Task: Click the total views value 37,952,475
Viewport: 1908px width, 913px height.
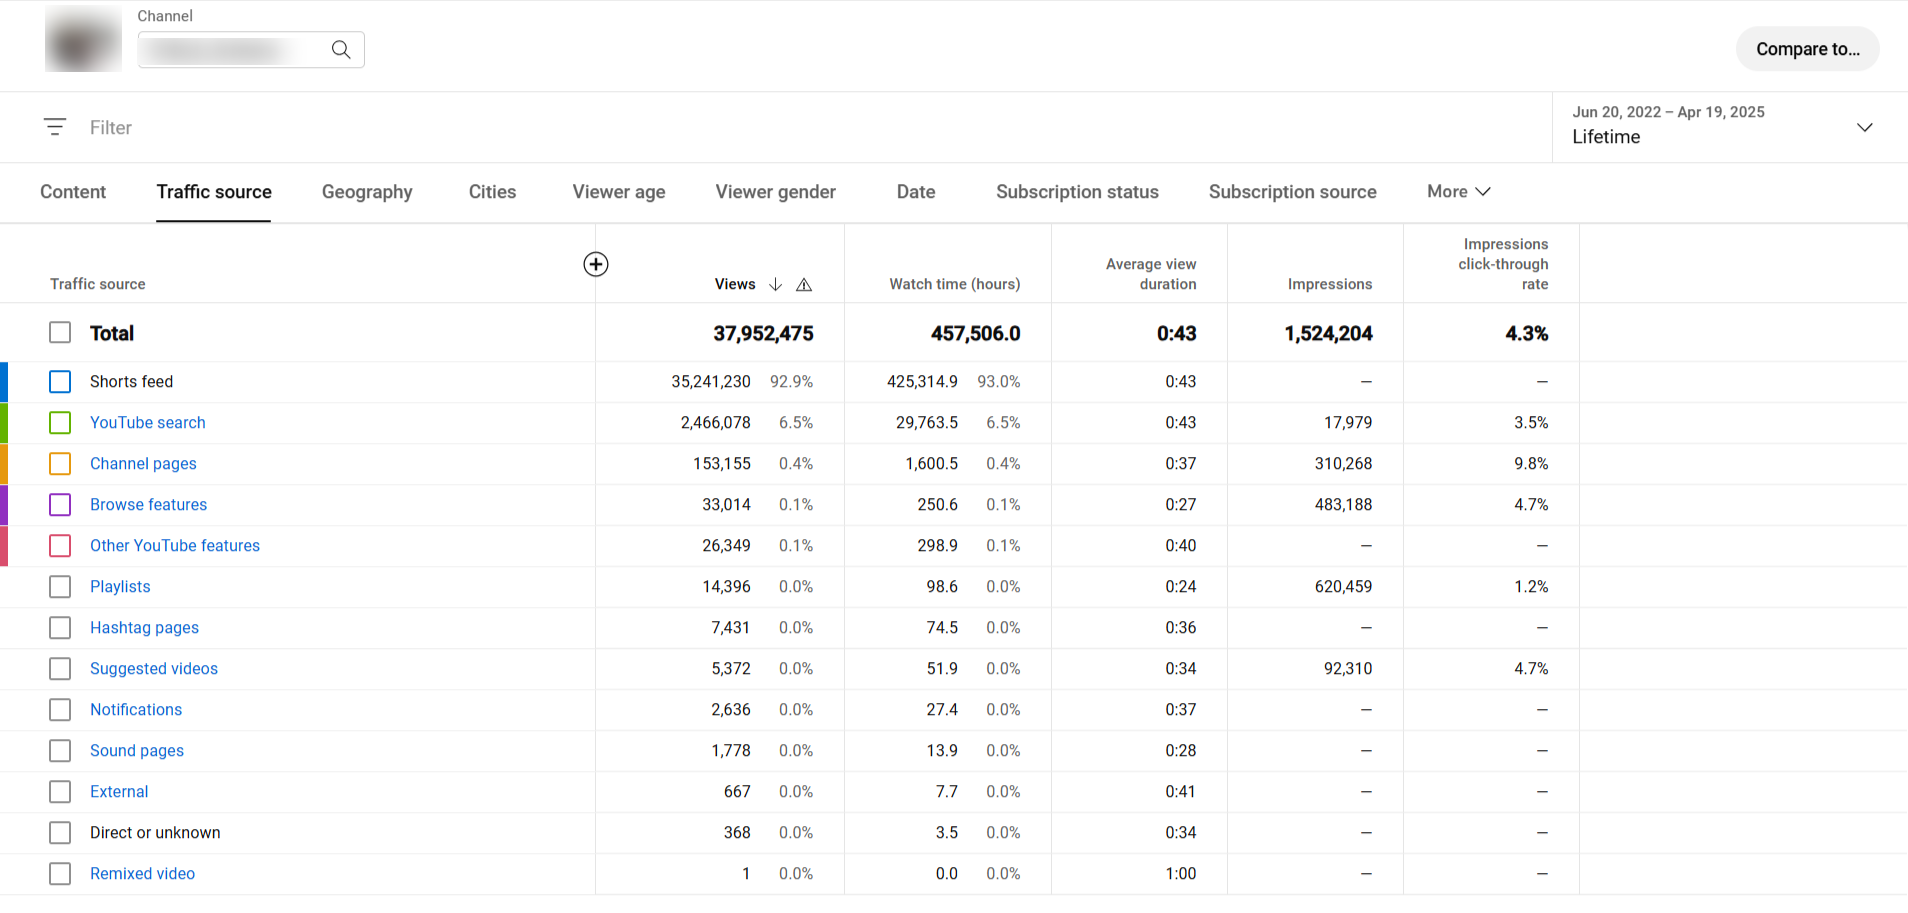Action: [x=763, y=333]
